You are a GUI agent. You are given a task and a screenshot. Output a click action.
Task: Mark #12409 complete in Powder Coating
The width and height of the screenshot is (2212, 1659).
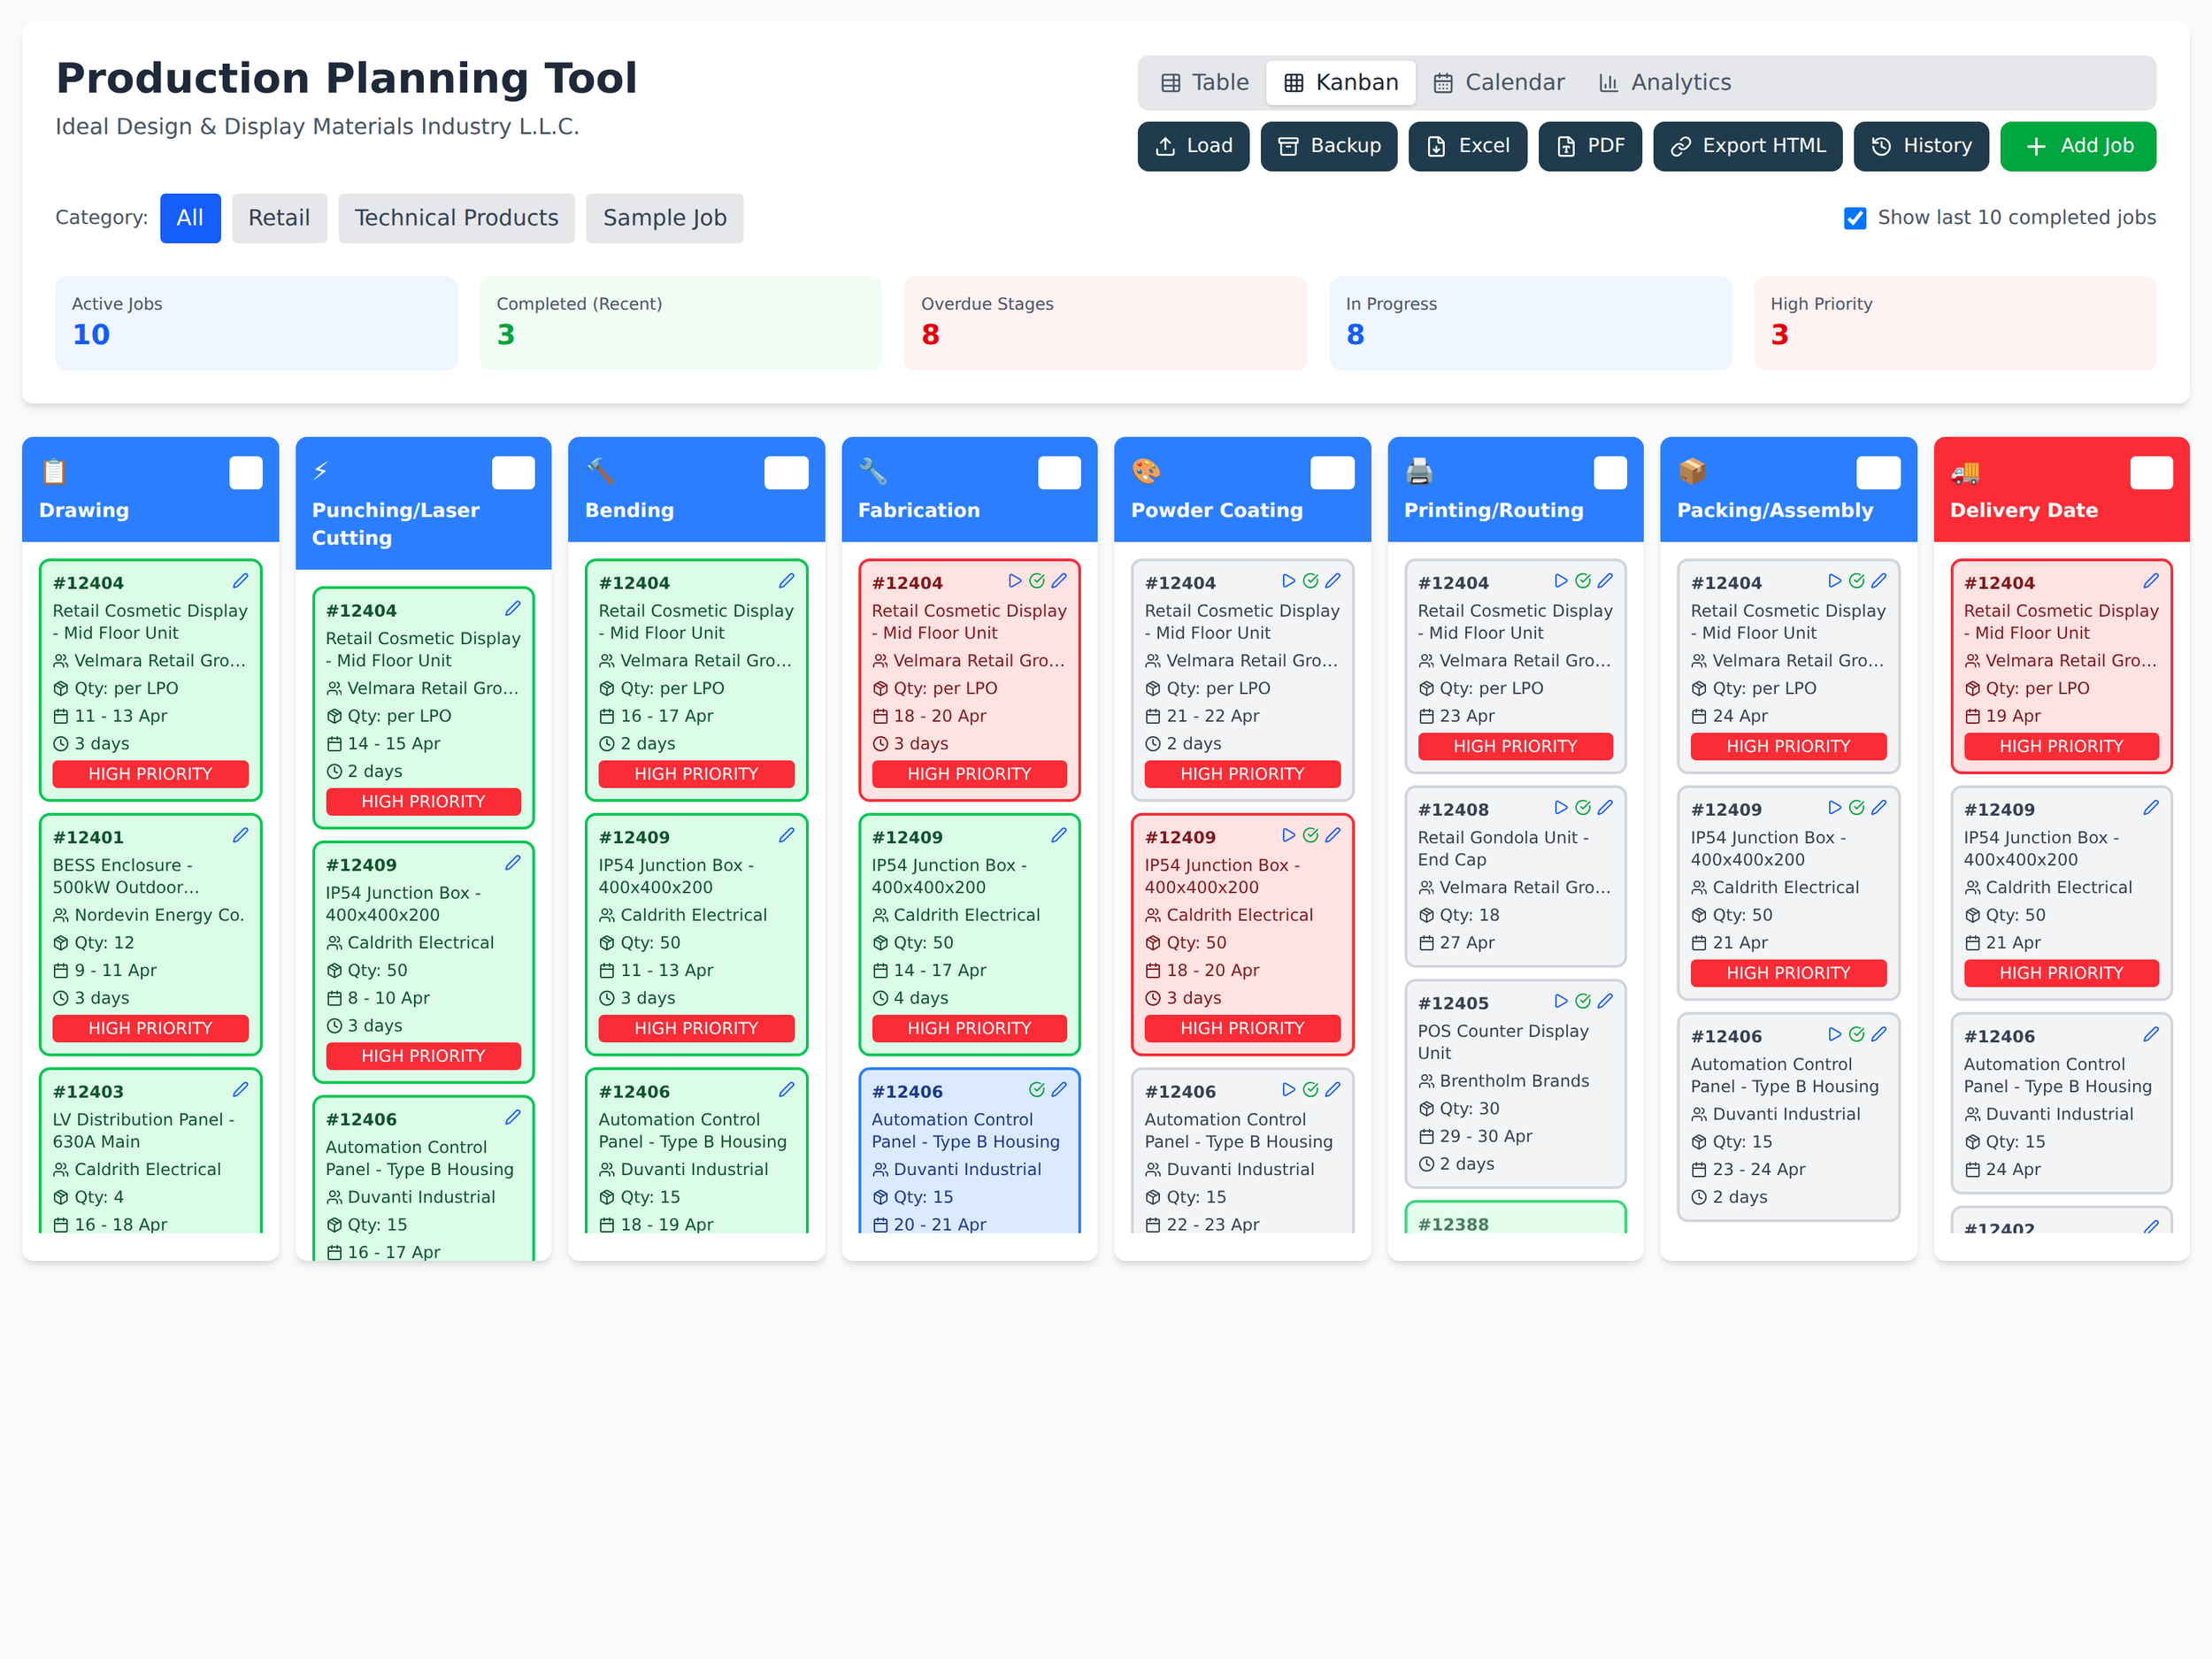click(1310, 835)
